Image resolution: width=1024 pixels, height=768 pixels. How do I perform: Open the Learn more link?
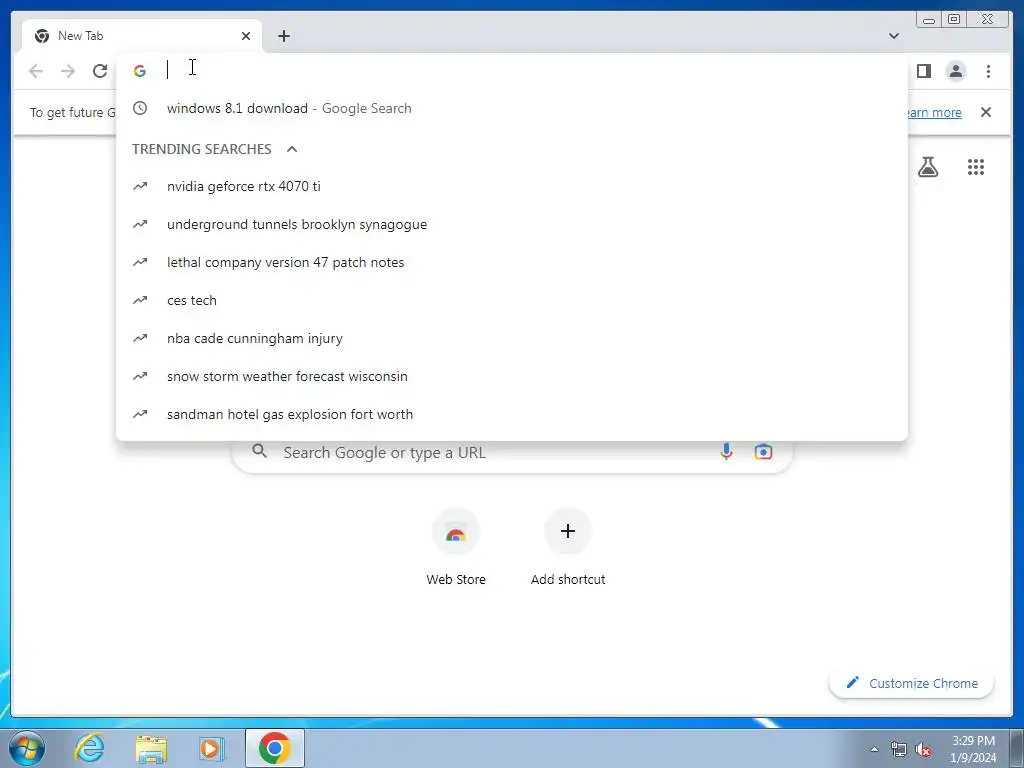934,112
